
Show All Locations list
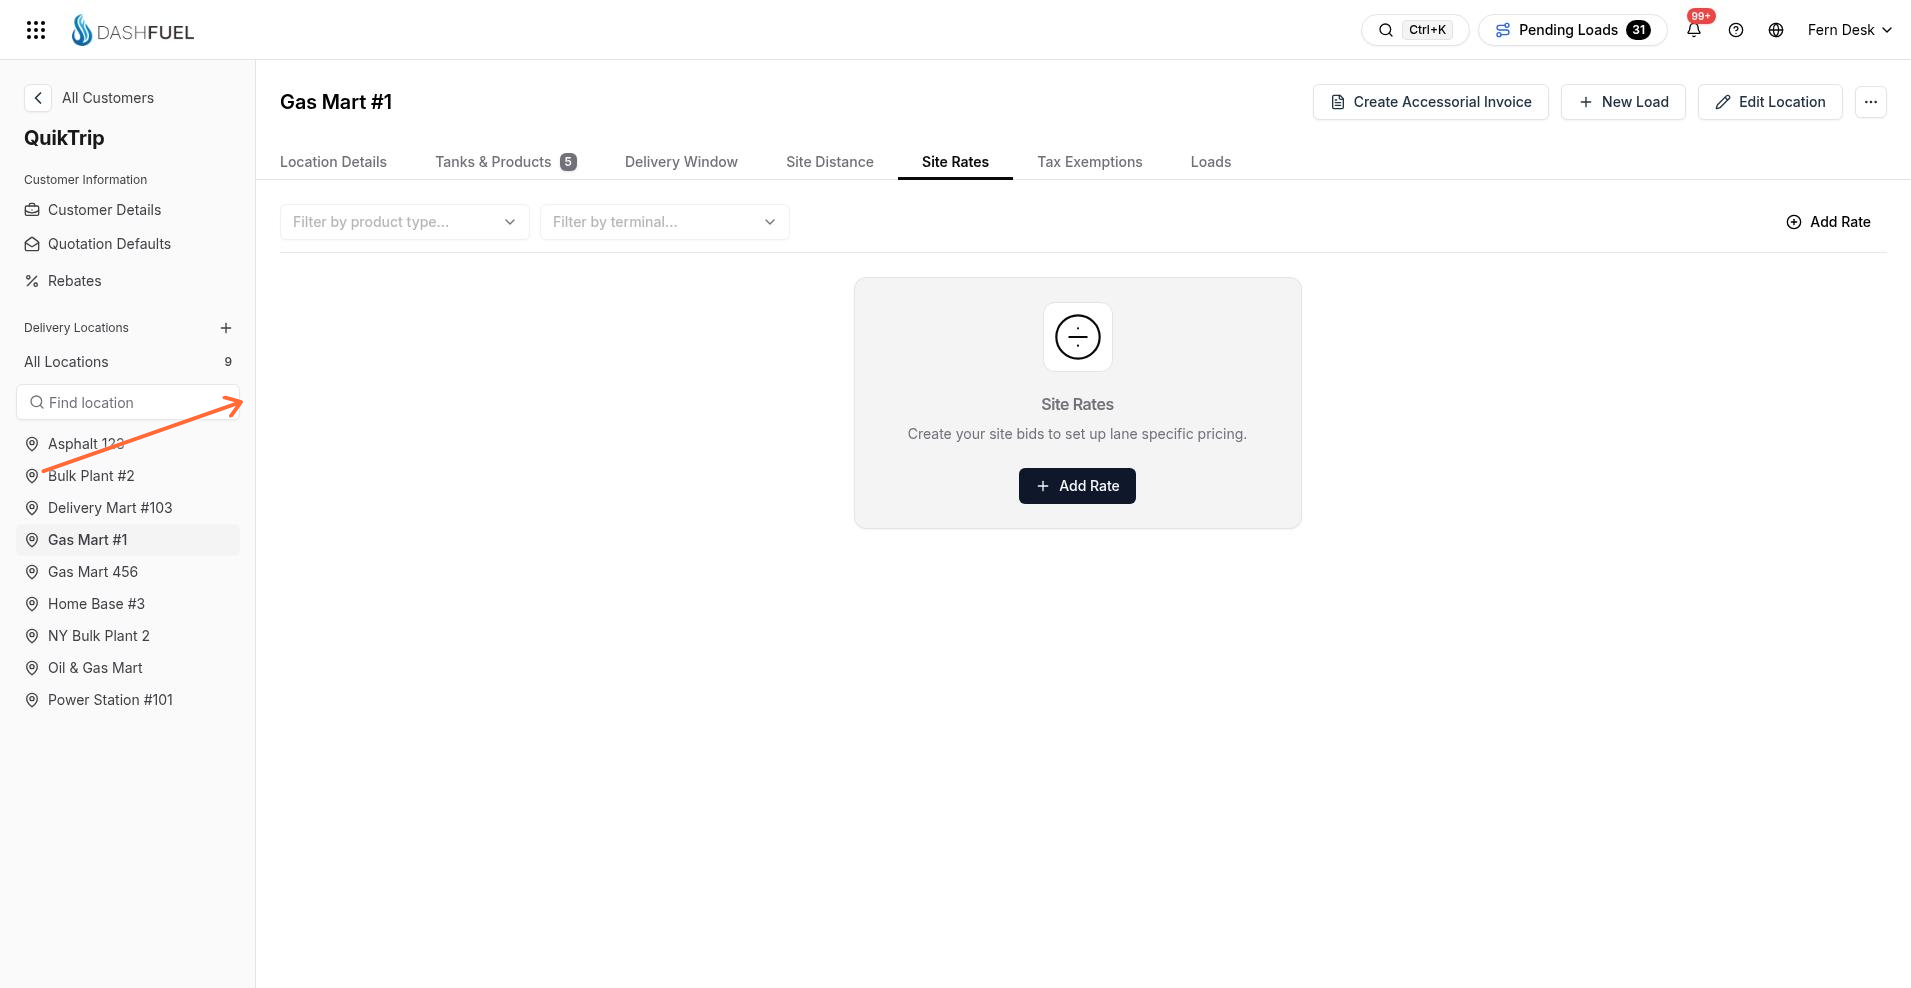[128, 362]
